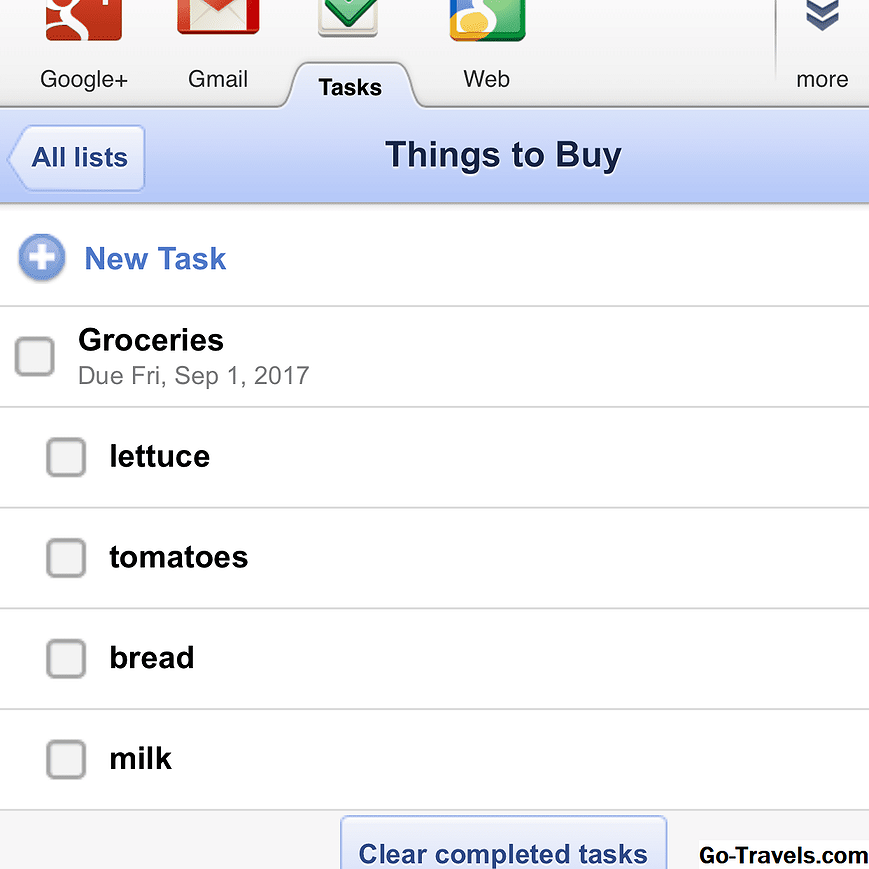Tick the tomatoes checkbox
869x869 pixels.
[66, 557]
